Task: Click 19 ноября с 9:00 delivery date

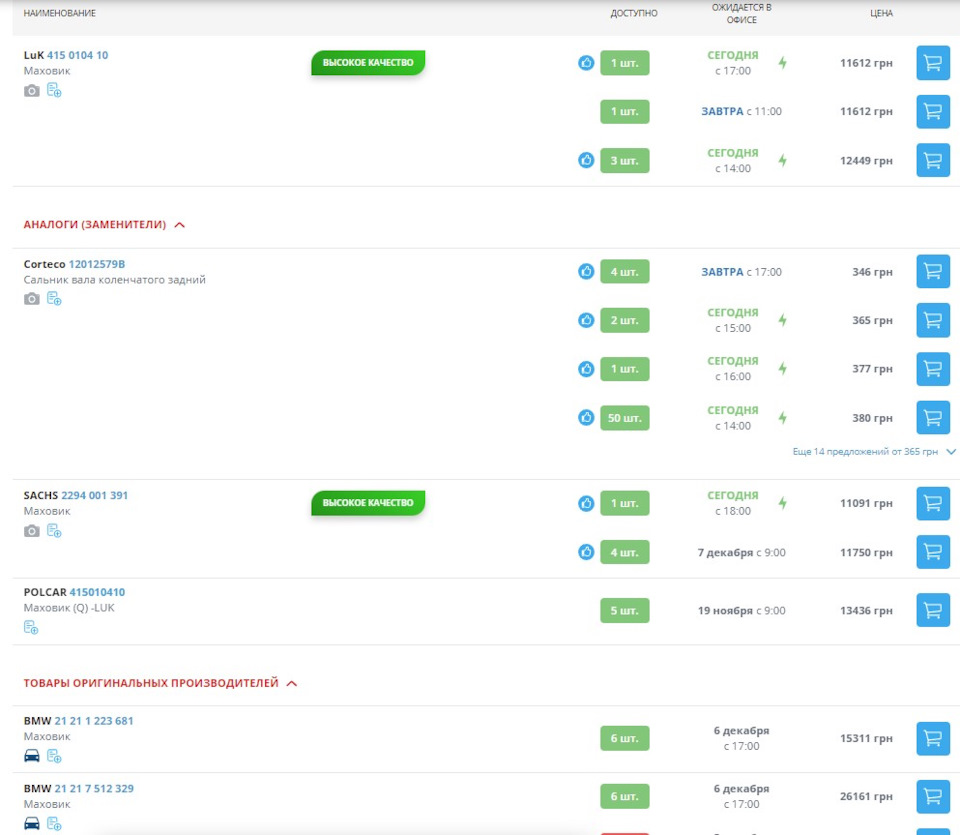Action: click(741, 610)
